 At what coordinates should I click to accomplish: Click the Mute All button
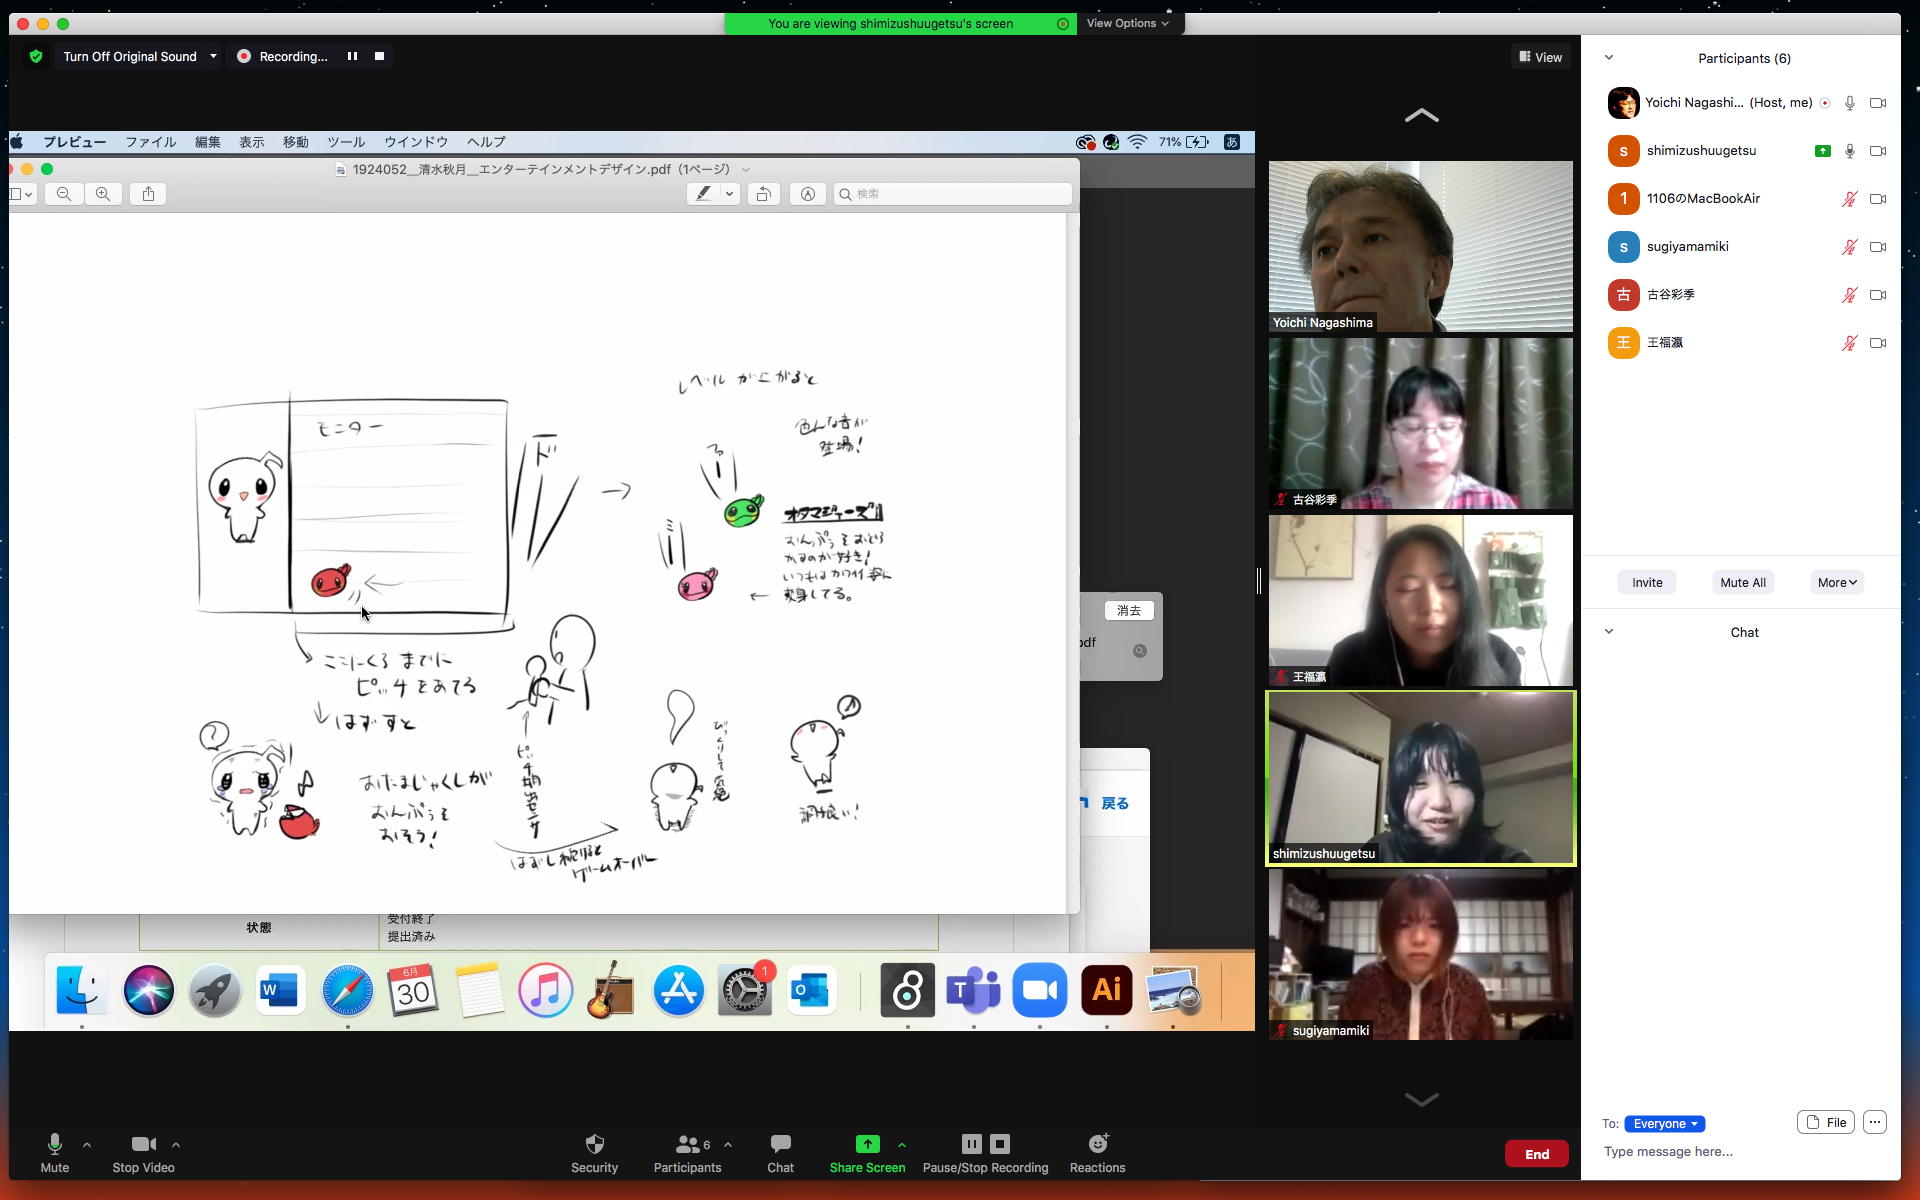tap(1742, 582)
